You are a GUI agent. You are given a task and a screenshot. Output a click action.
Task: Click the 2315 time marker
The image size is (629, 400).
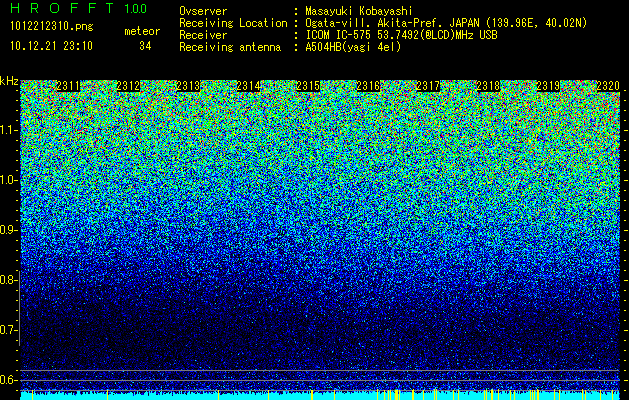click(308, 86)
